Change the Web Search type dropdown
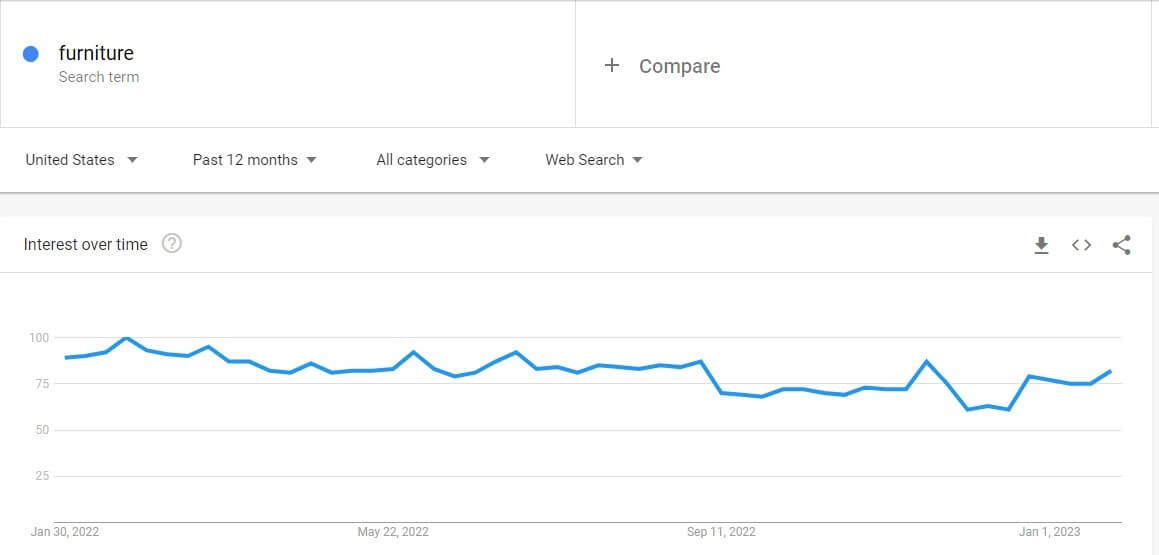1159x555 pixels. coord(594,160)
